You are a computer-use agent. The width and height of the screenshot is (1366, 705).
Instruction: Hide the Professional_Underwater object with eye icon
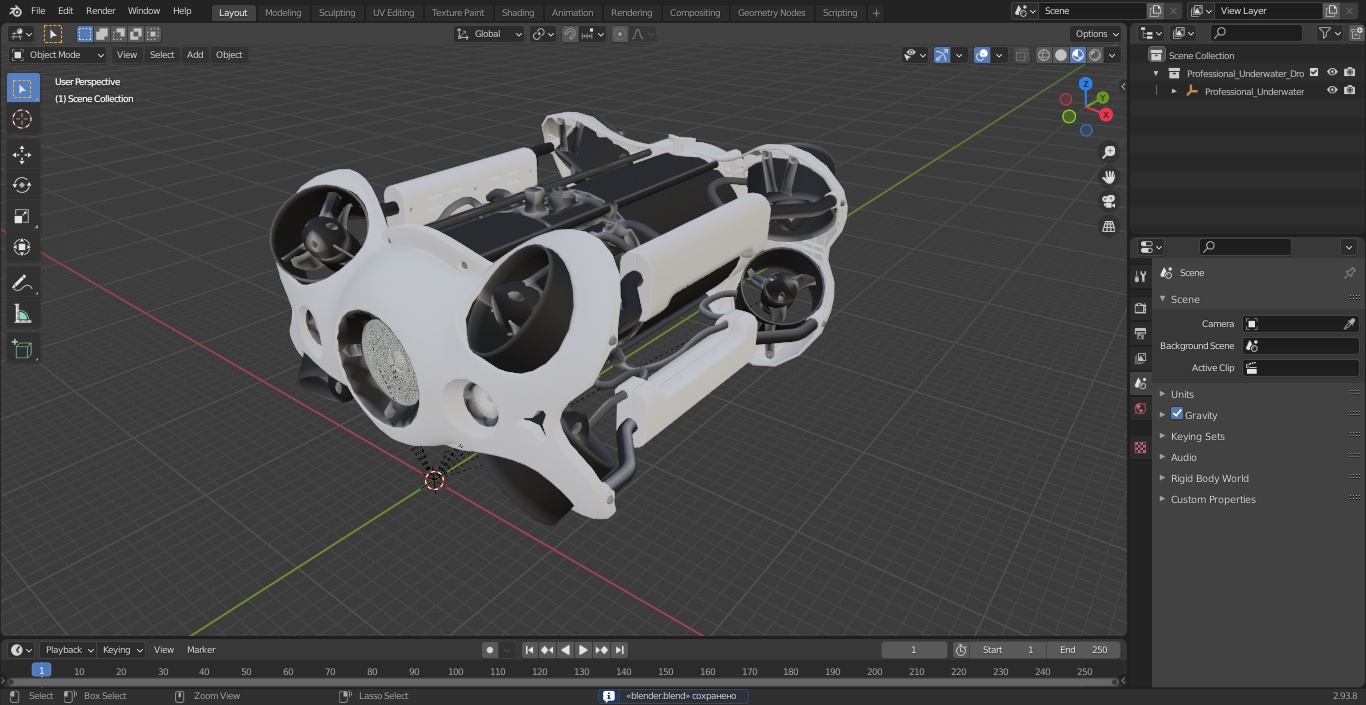1332,90
